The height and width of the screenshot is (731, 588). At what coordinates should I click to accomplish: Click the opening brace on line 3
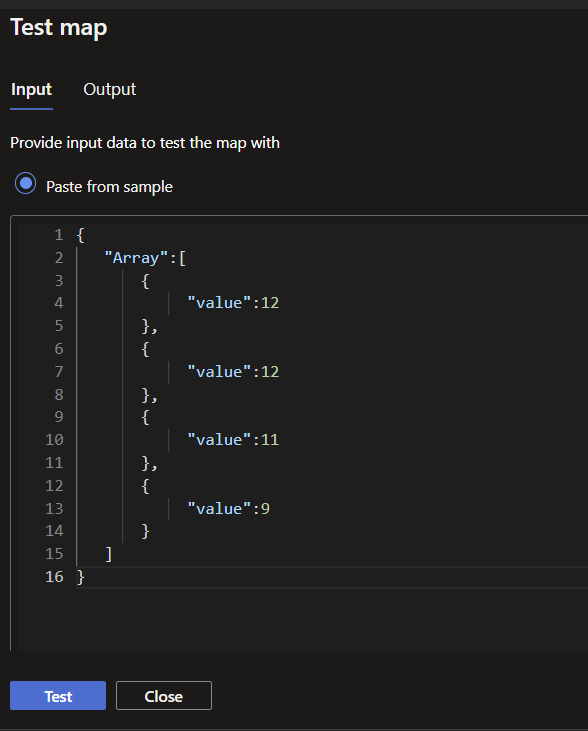click(145, 281)
